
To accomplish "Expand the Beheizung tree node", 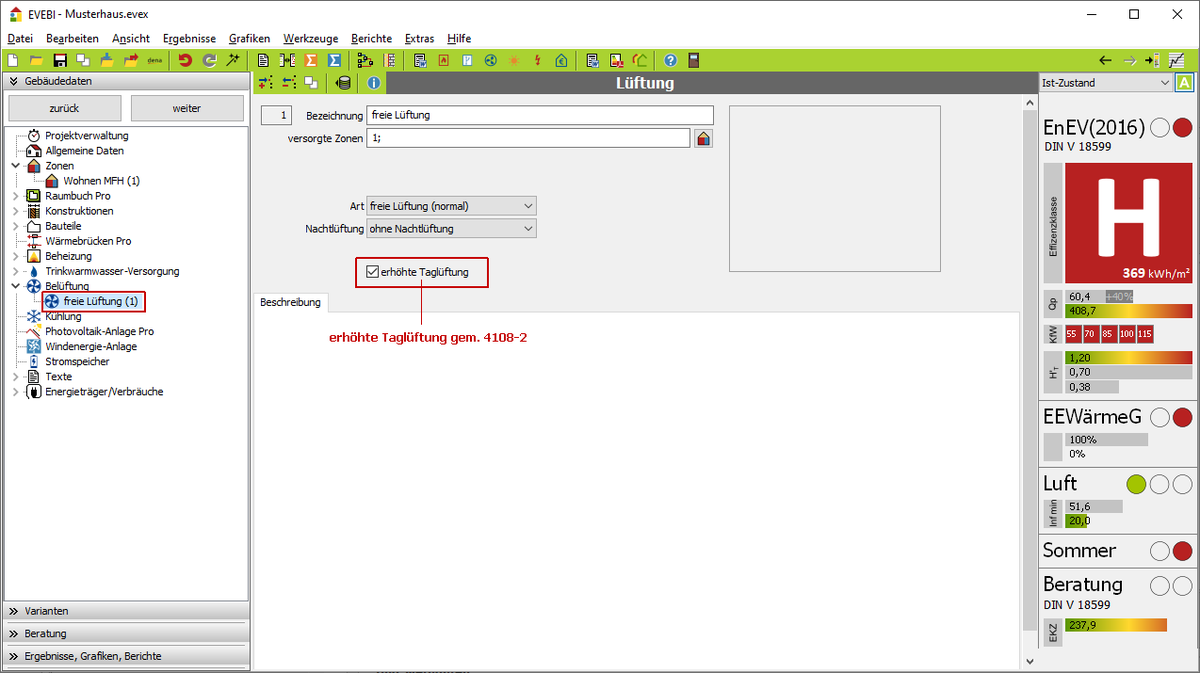I will [15, 256].
